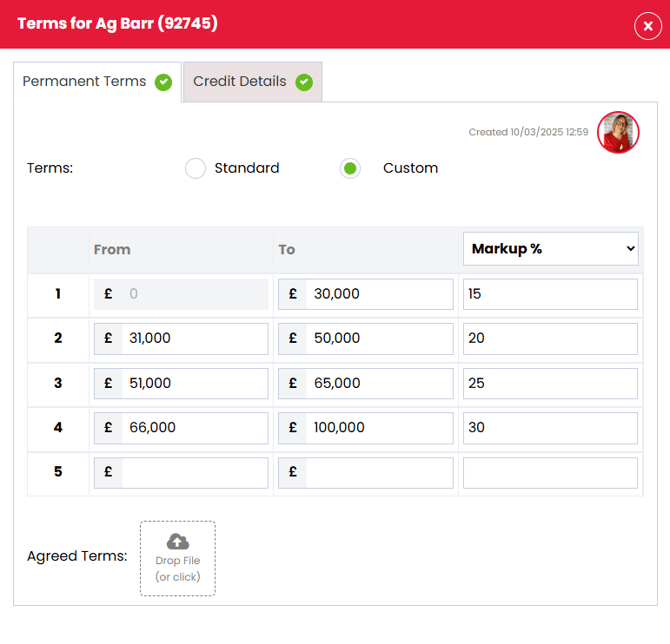Viewport: 670px width, 644px height.
Task: Select the Standard terms radio button
Action: (x=195, y=168)
